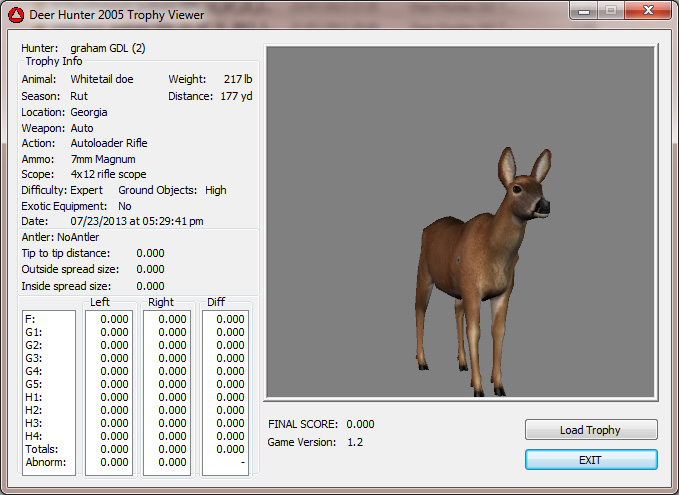Click the 4x12 rifle scope text
Screen dimensions: 679x495
[108, 174]
